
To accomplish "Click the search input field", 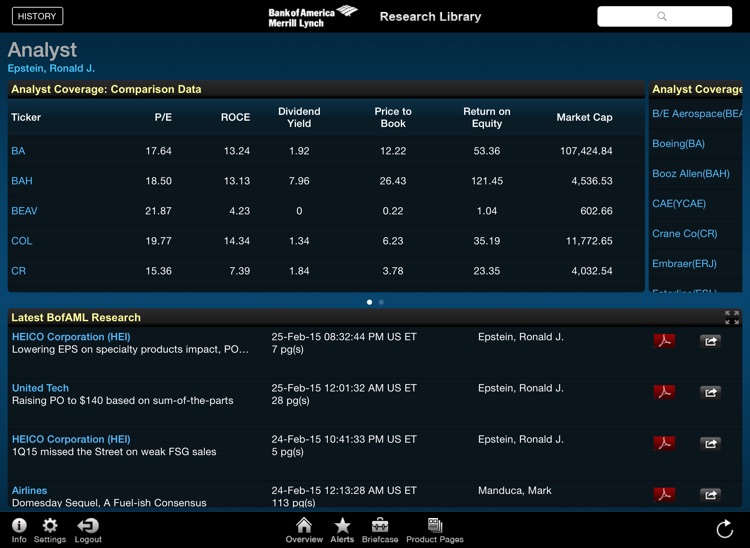I will 664,16.
